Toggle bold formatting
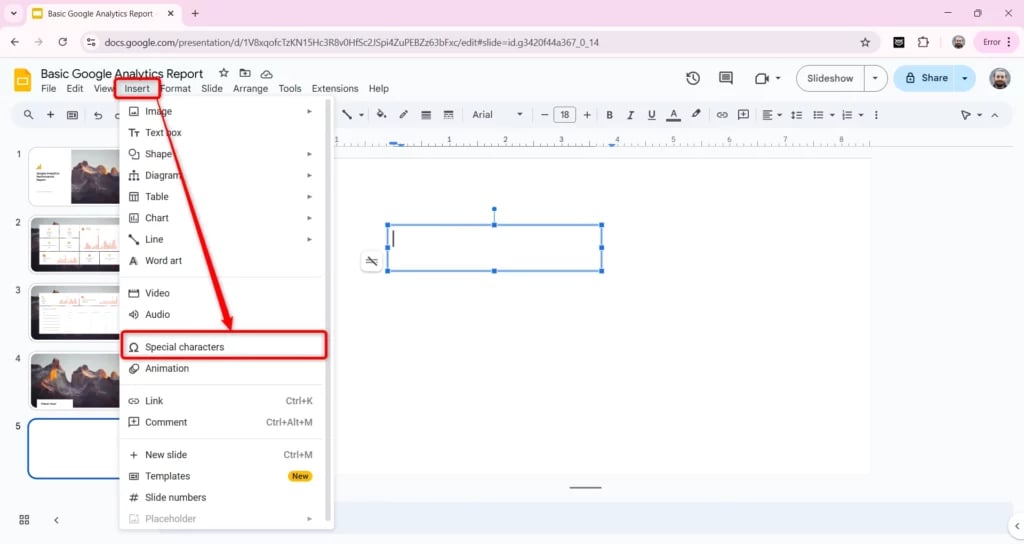 click(609, 115)
